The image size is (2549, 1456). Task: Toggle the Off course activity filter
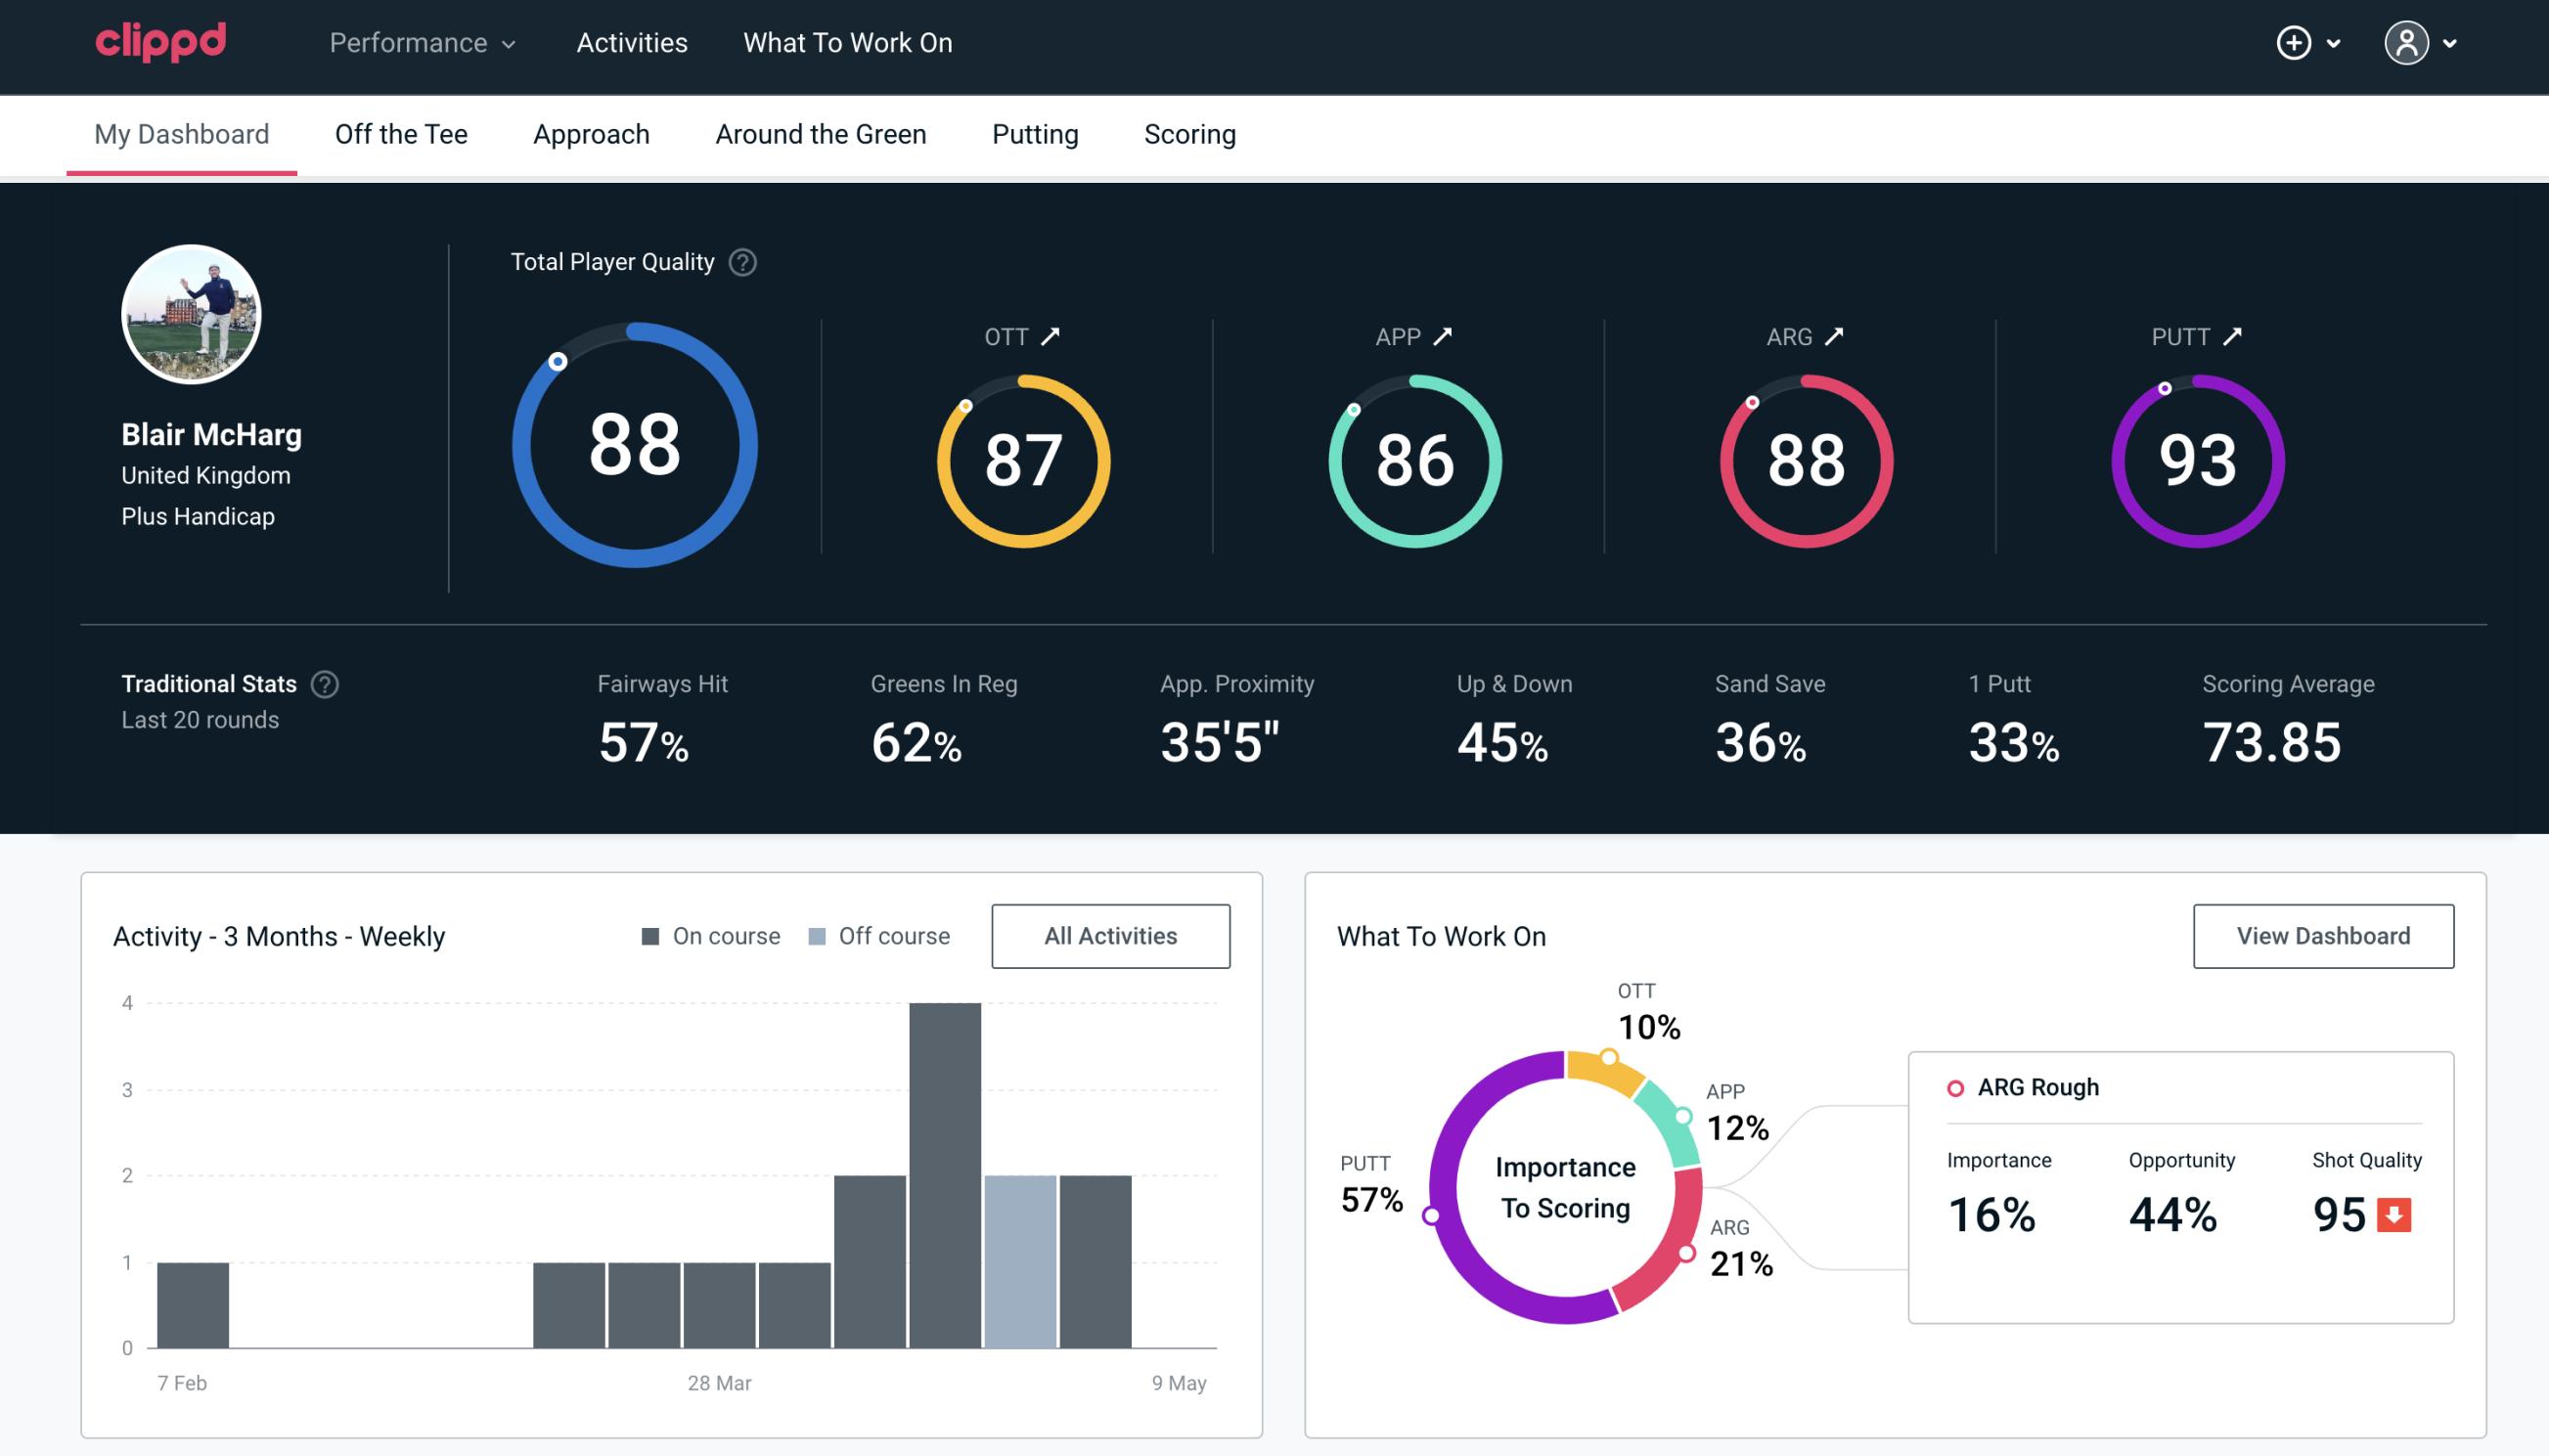click(x=875, y=935)
